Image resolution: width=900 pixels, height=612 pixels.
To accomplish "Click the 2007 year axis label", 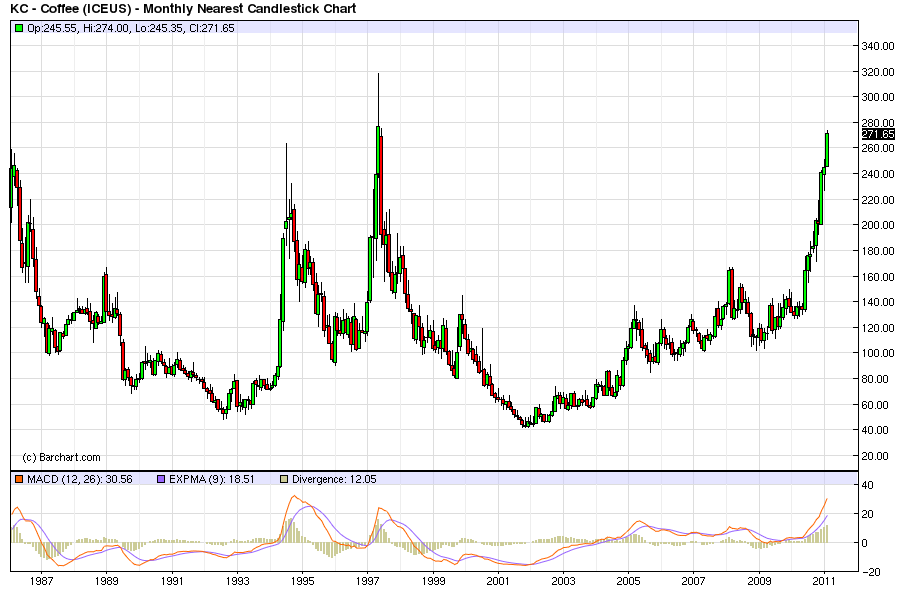I will (x=693, y=581).
